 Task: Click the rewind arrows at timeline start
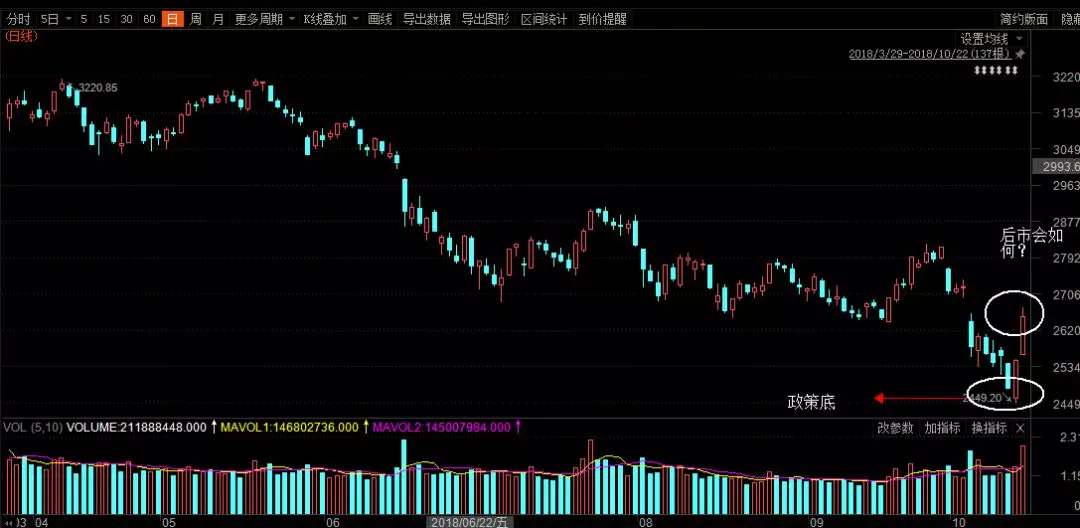[10, 521]
